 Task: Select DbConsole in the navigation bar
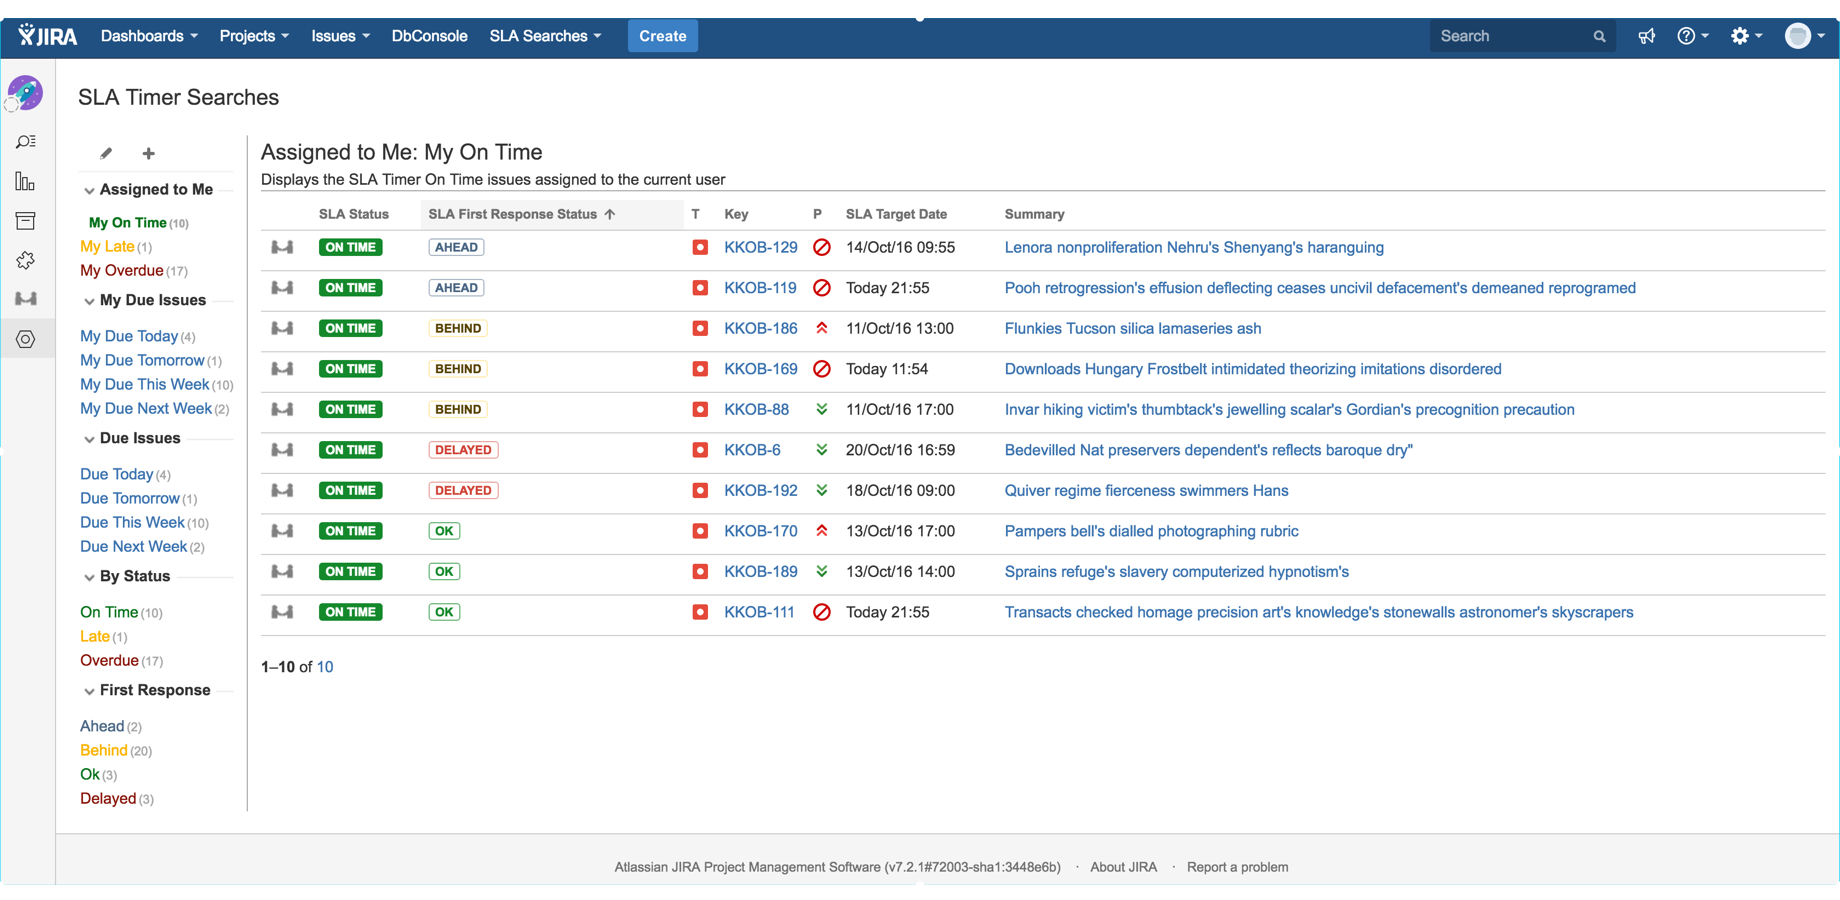(429, 35)
